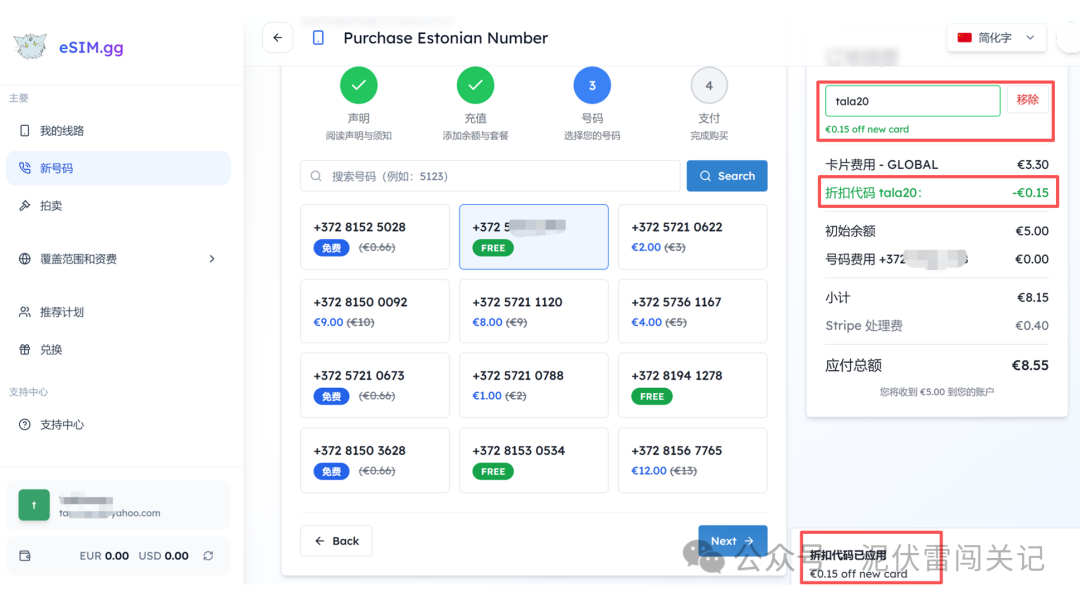The height and width of the screenshot is (602, 1080).
Task: Click the magnifier icon in search field
Action: 316,176
